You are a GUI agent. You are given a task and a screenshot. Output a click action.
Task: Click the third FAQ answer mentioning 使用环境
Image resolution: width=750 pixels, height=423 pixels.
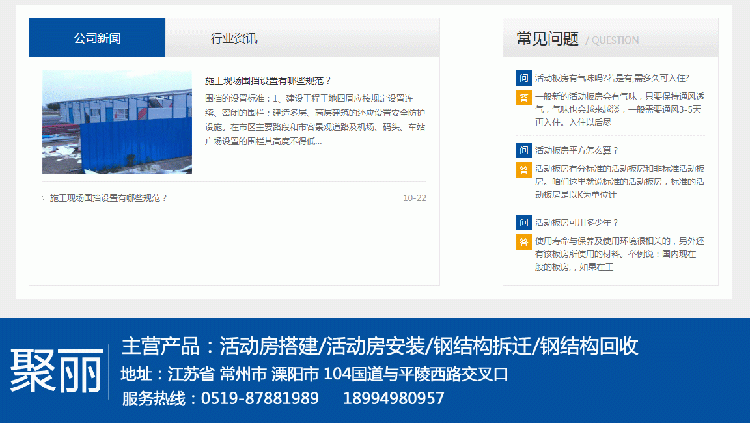619,254
